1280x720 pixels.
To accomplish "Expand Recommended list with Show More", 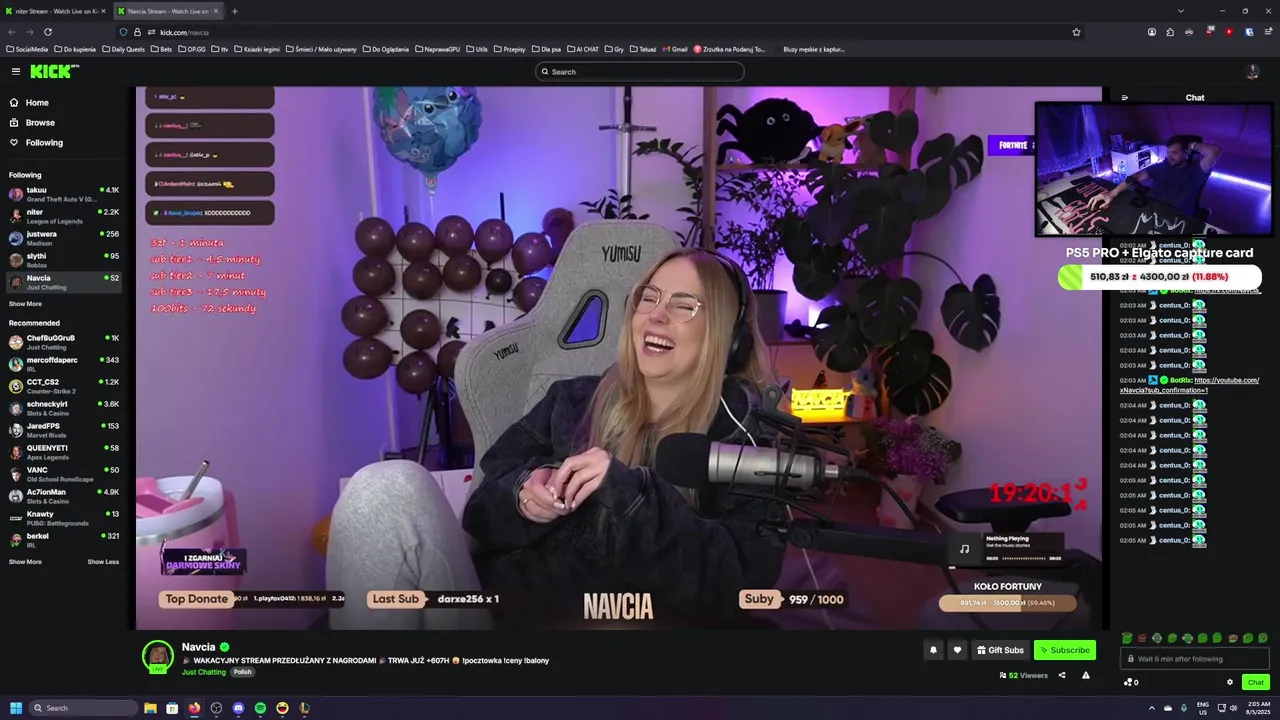I will coord(25,562).
